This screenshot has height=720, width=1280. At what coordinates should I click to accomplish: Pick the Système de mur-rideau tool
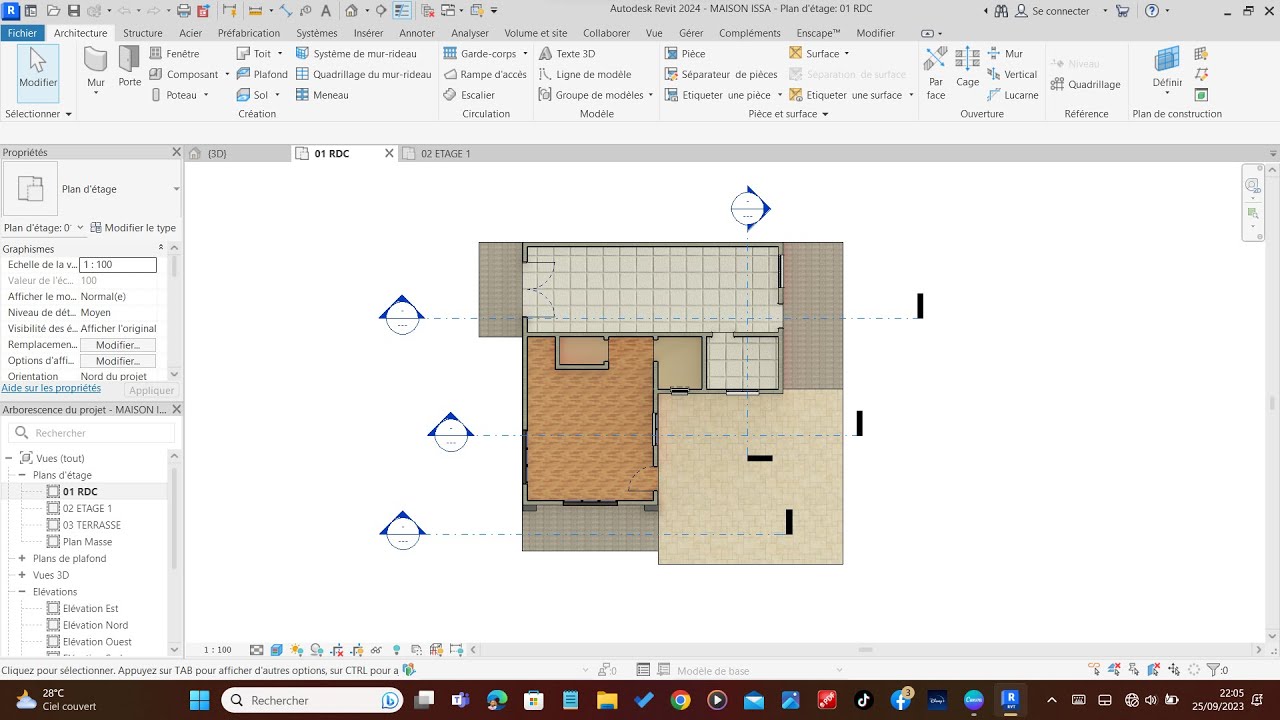(x=364, y=53)
